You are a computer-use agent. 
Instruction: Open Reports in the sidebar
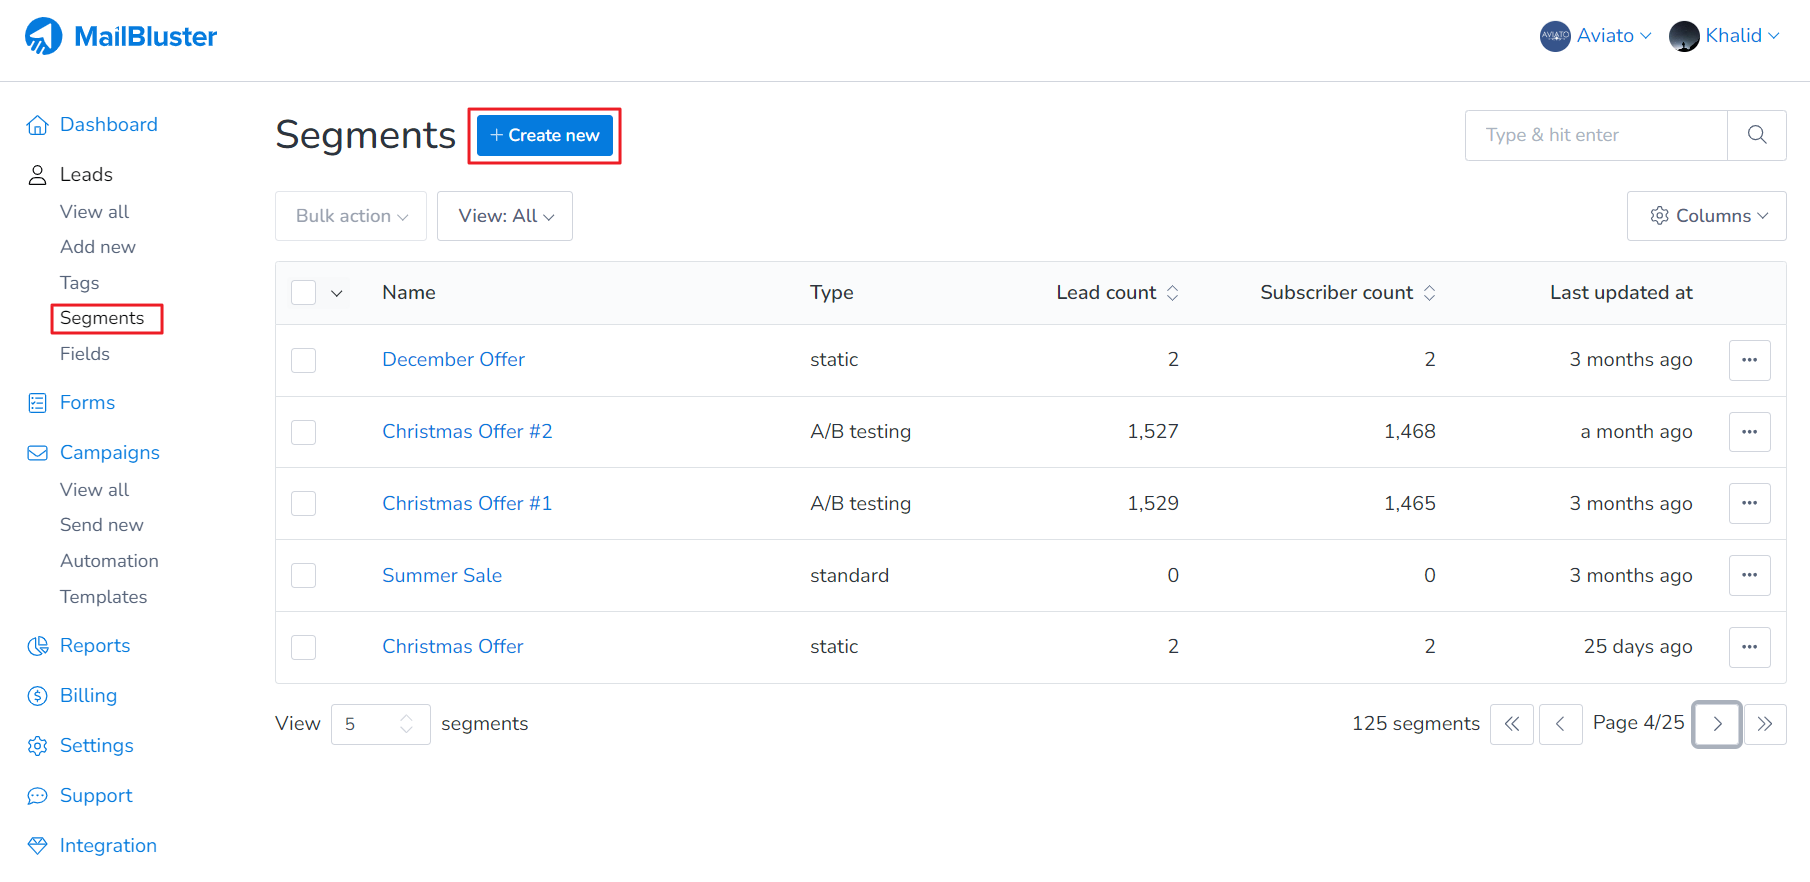95,646
